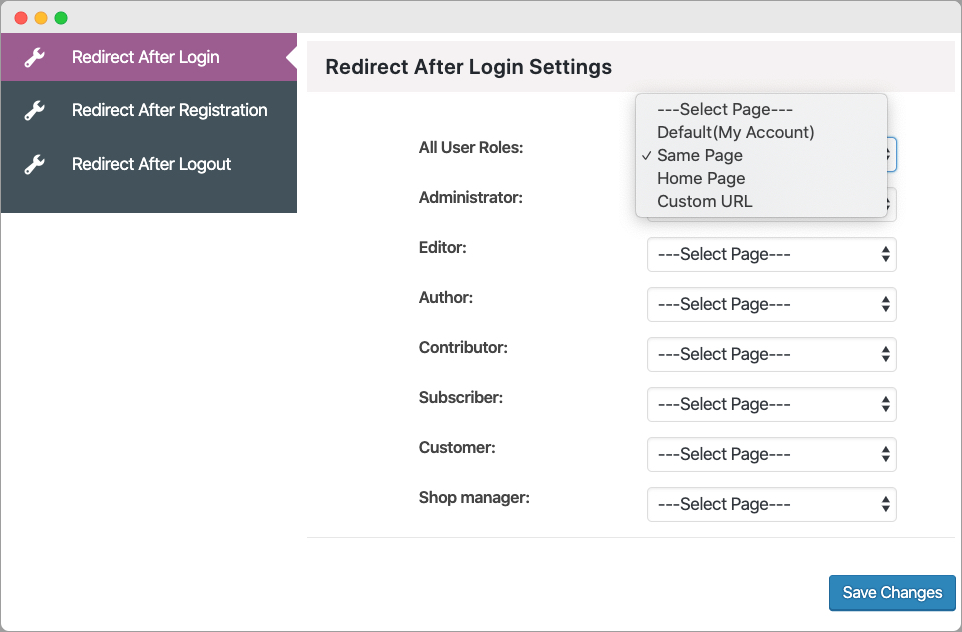Select Custom URL in the dropdown list

click(x=704, y=201)
